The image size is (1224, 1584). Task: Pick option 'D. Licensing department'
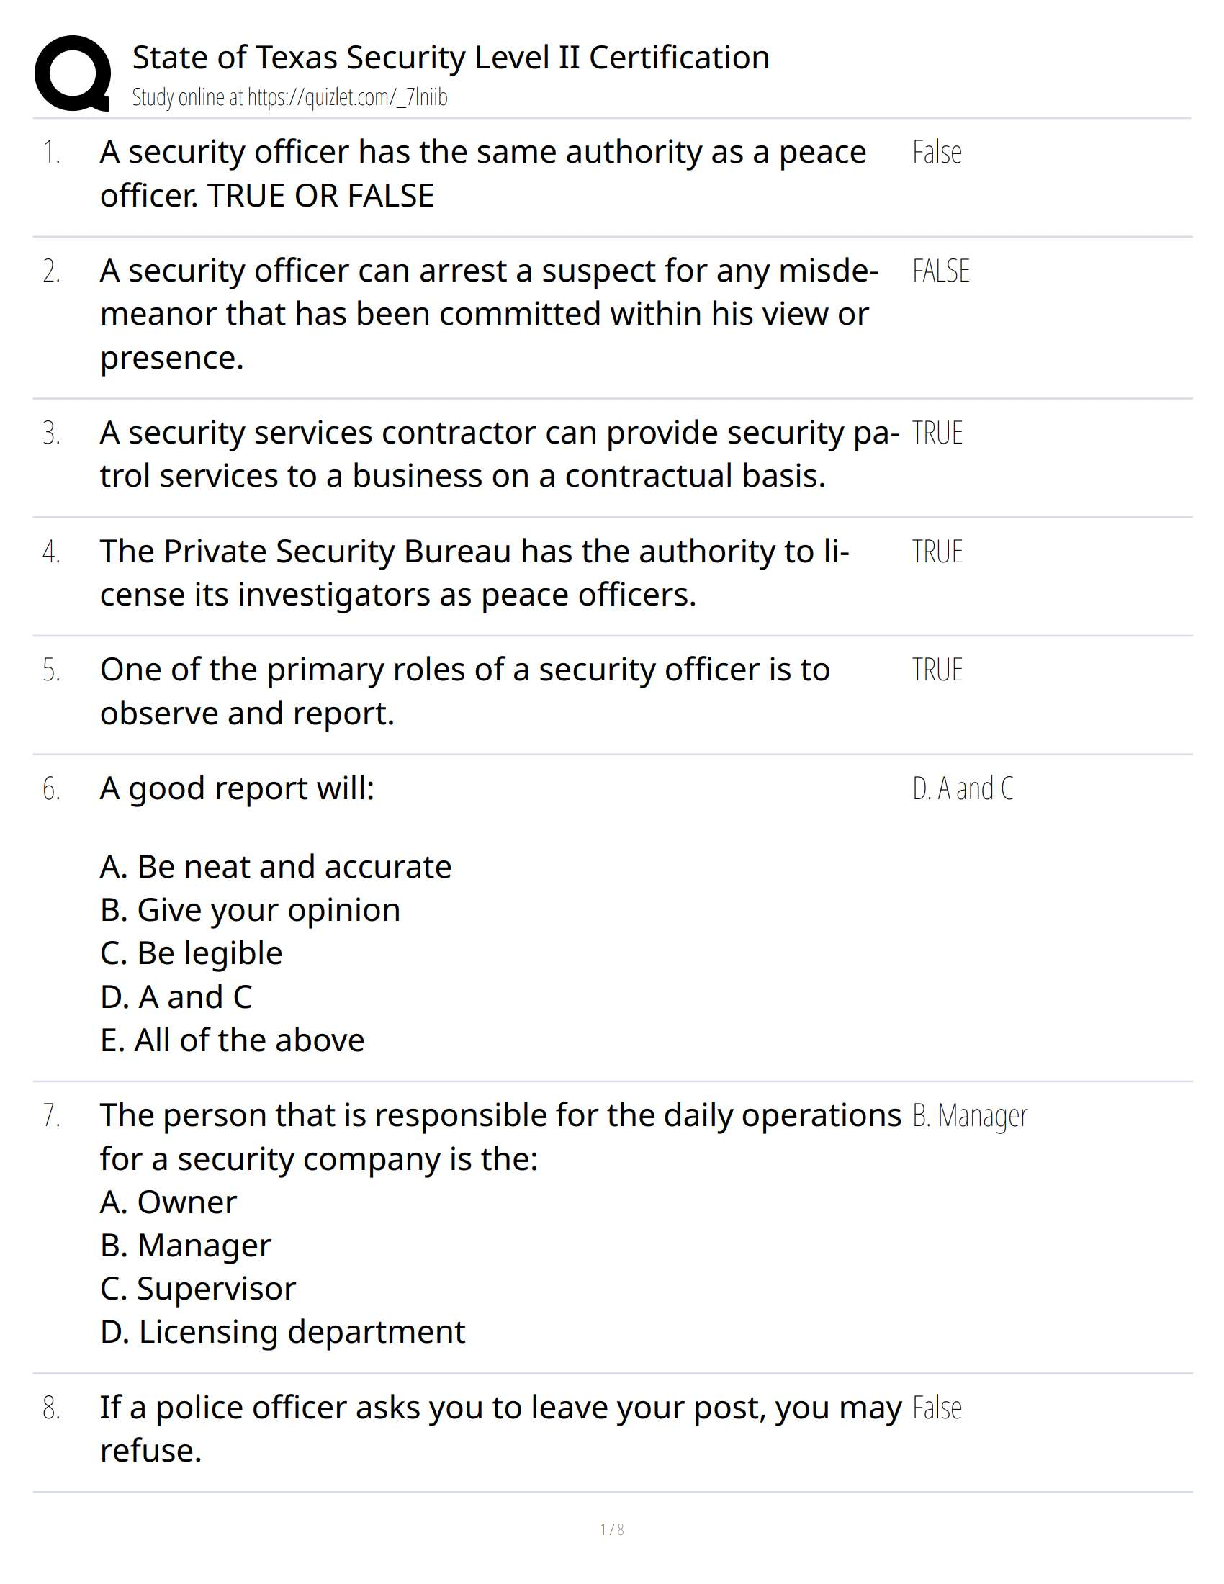(282, 1332)
